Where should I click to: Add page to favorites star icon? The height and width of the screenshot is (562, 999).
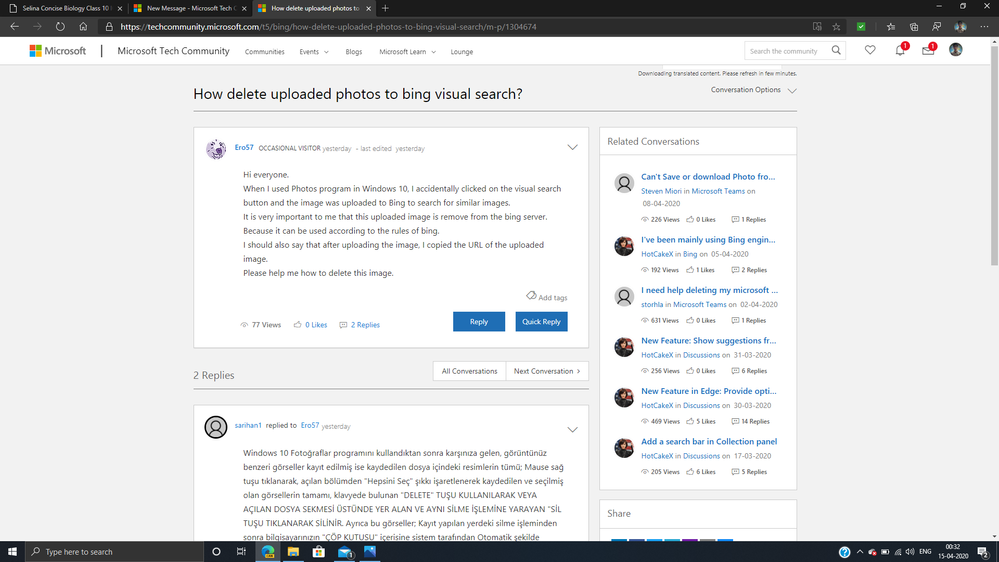836,27
